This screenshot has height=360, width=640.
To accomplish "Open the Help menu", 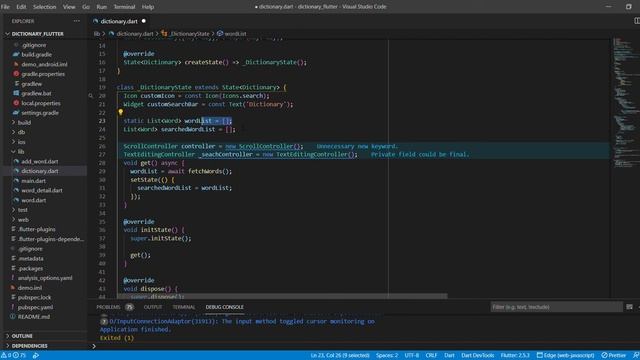I will 148,7.
